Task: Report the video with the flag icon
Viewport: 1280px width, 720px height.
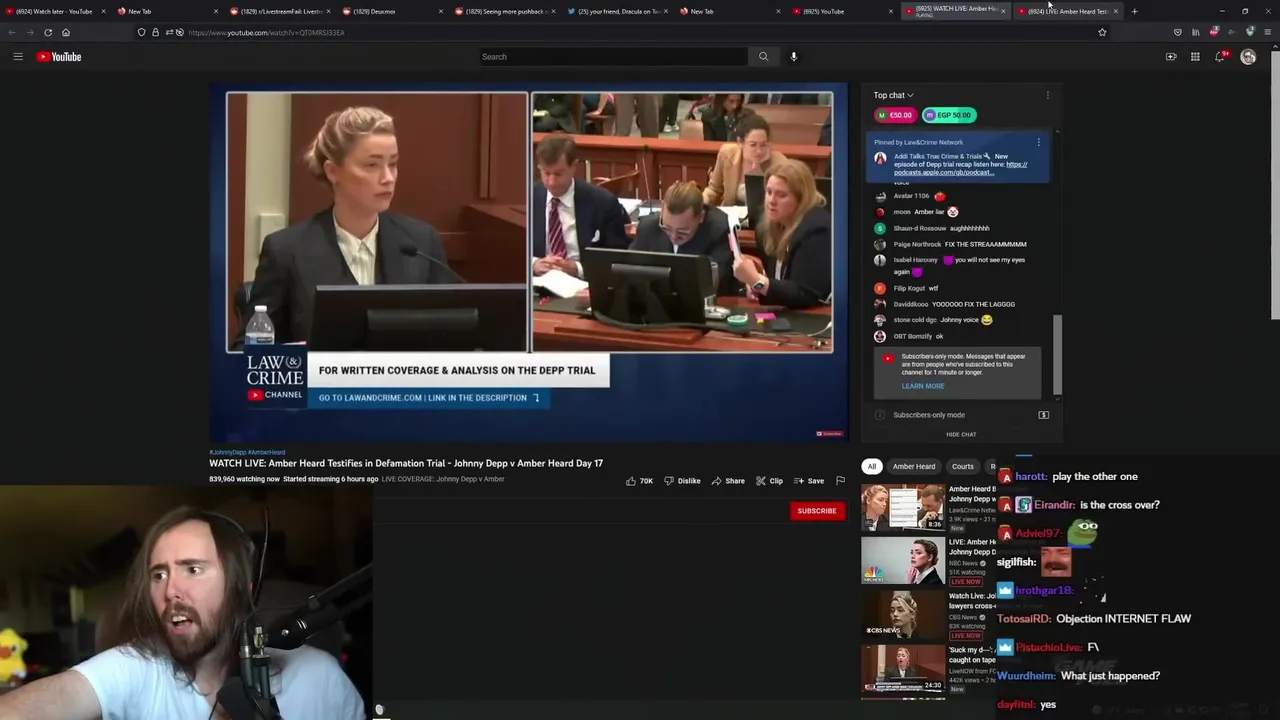Action: click(840, 481)
